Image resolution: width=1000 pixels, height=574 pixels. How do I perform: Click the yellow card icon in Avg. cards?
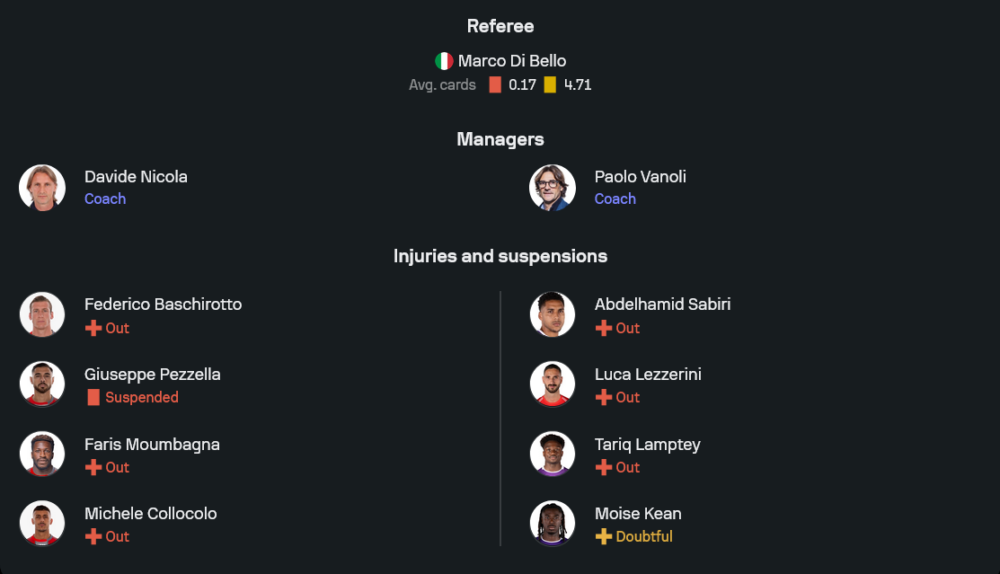click(550, 85)
